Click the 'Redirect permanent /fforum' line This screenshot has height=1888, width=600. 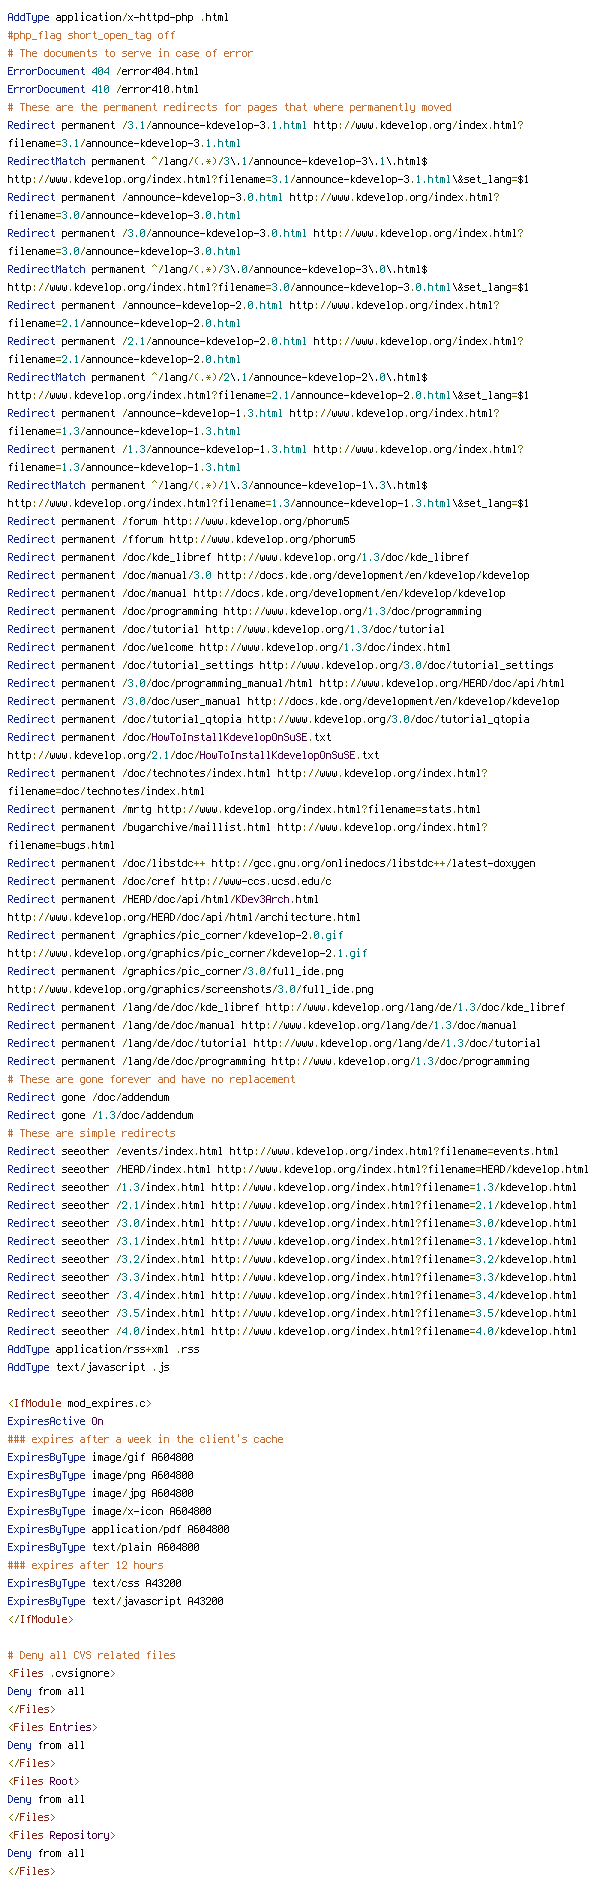[x=181, y=539]
